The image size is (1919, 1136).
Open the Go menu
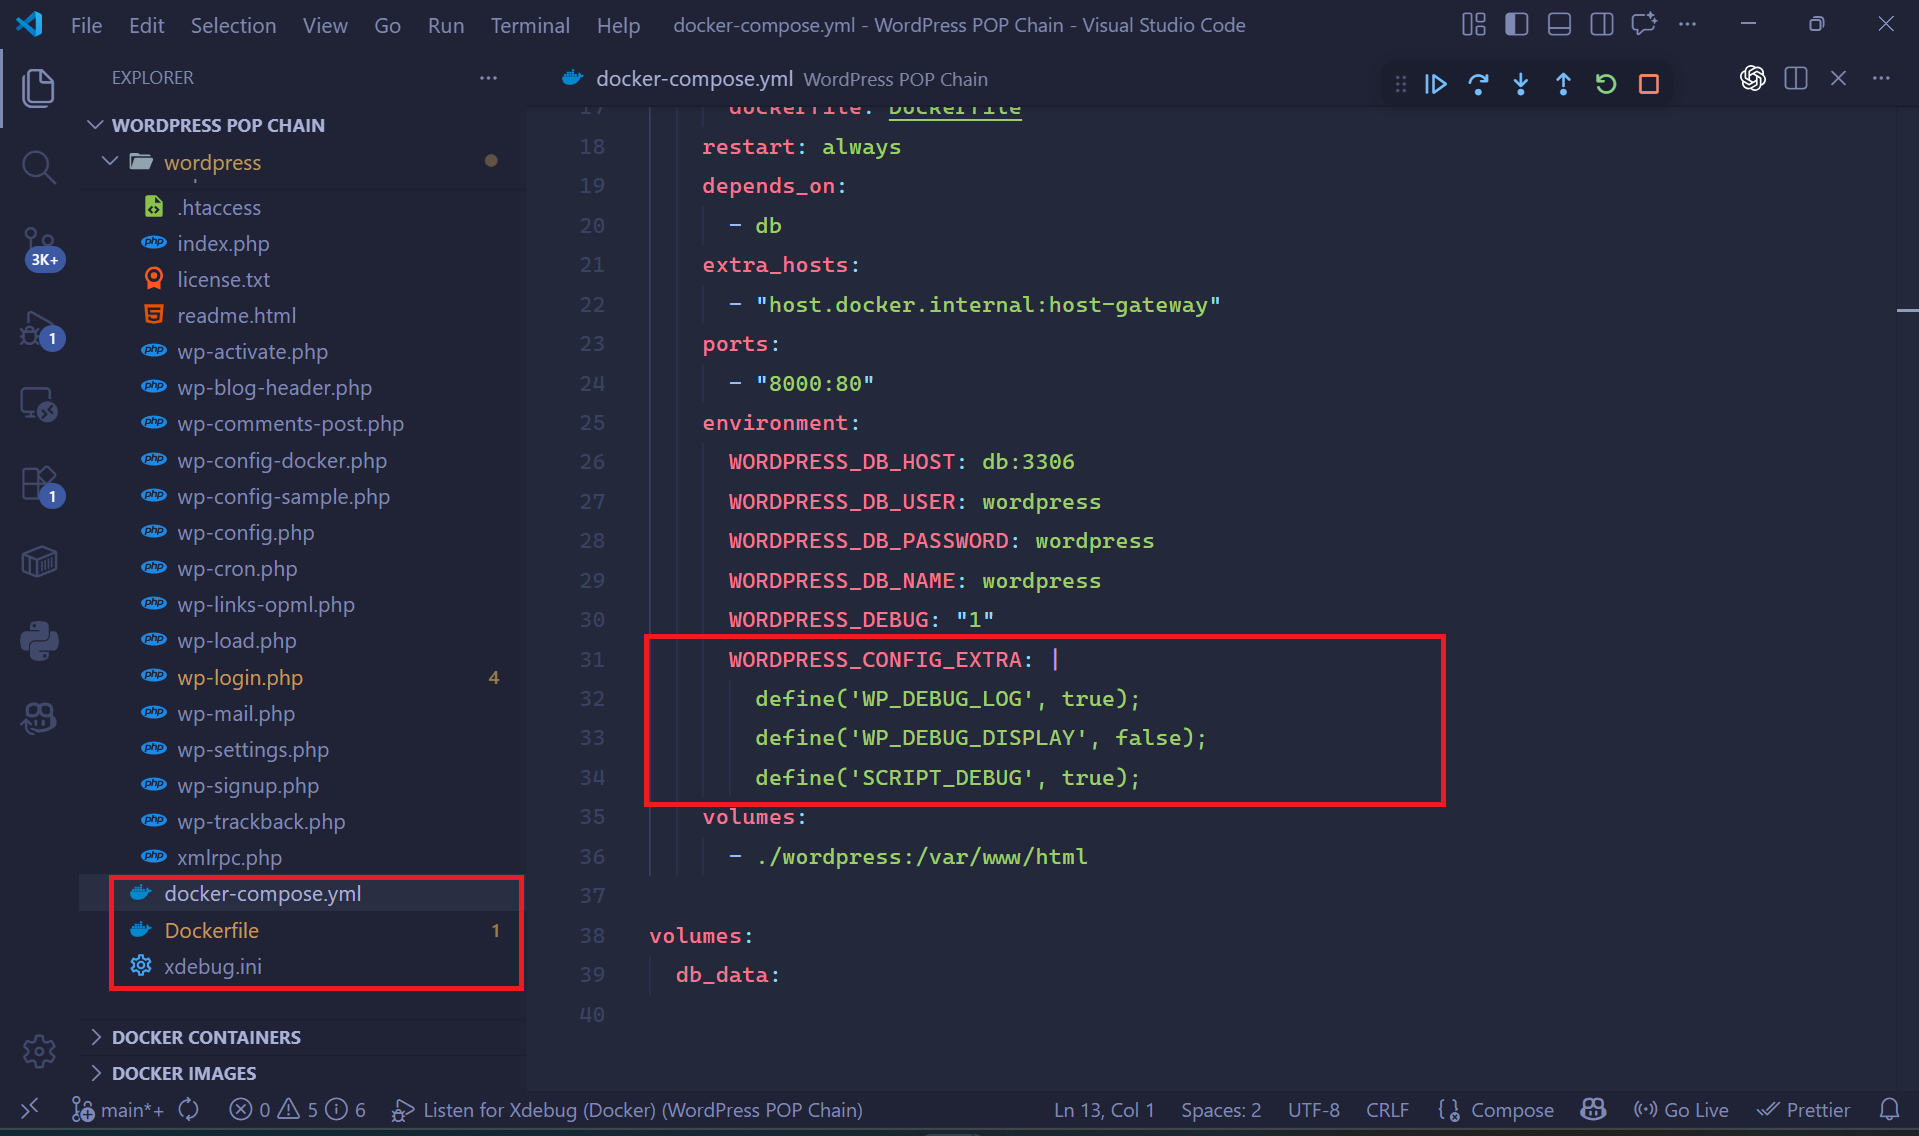click(x=387, y=25)
